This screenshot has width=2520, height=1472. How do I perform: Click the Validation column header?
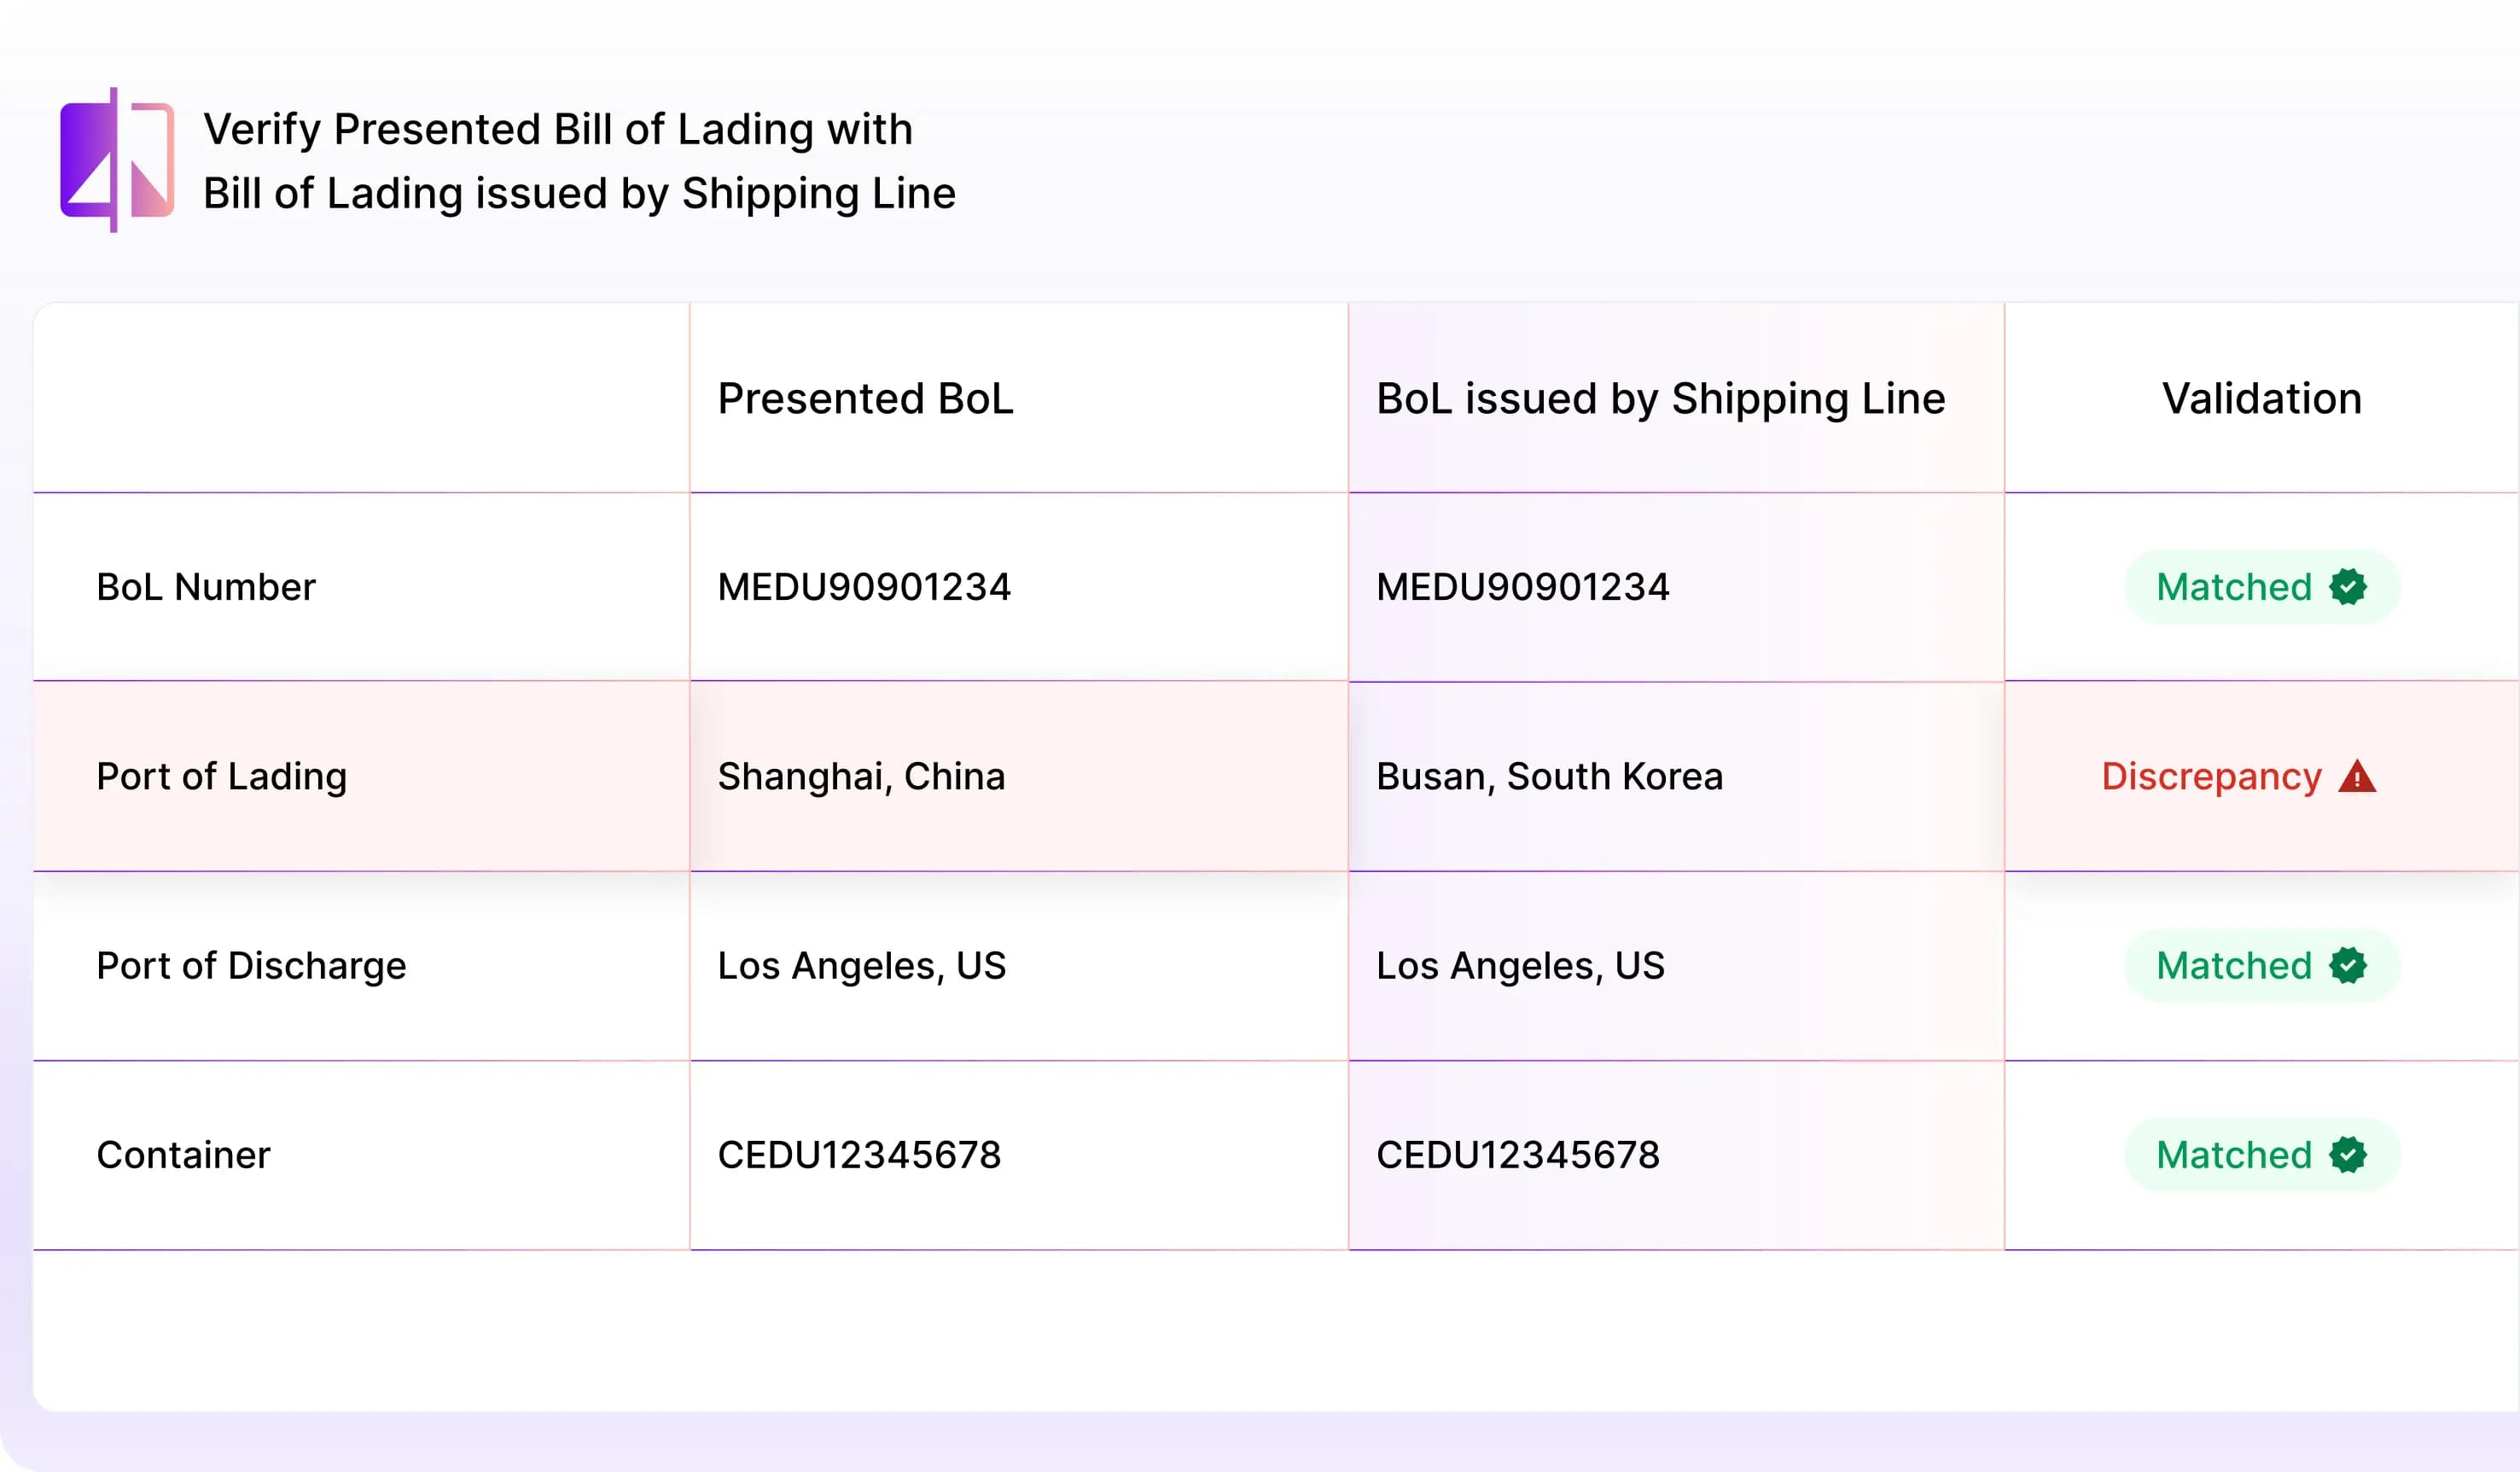tap(2261, 399)
